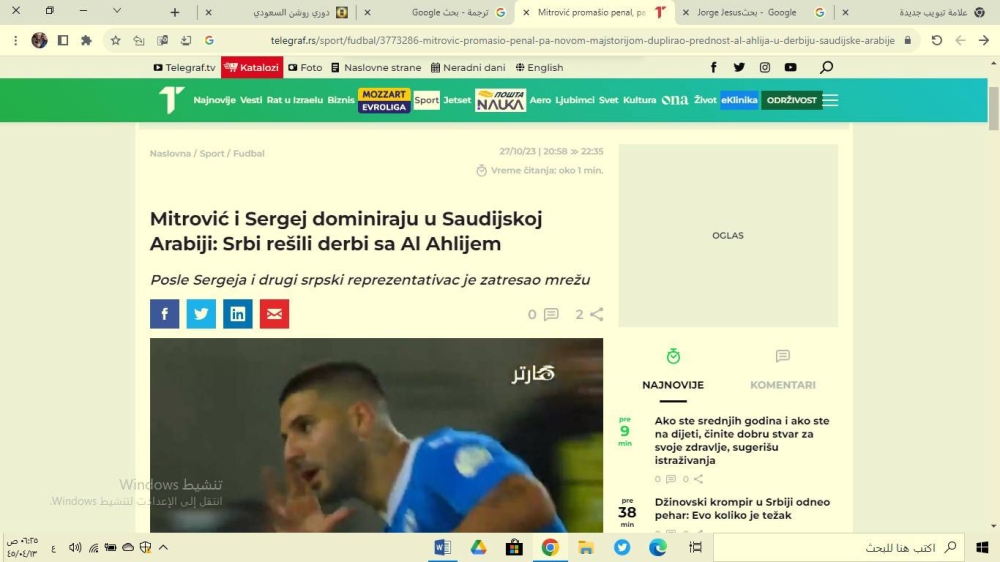Open the Sport section in navigation
The width and height of the screenshot is (1000, 562).
[427, 100]
